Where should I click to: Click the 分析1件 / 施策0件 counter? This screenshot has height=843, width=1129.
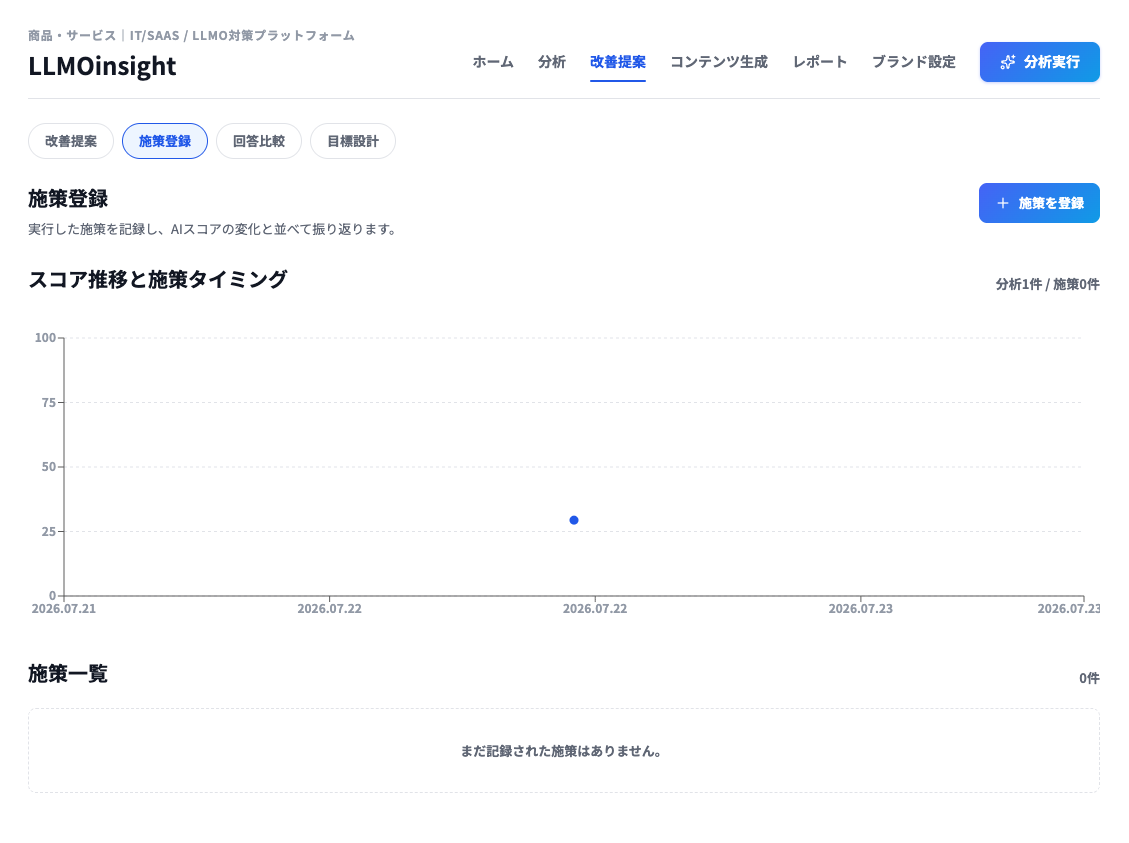[x=1047, y=284]
